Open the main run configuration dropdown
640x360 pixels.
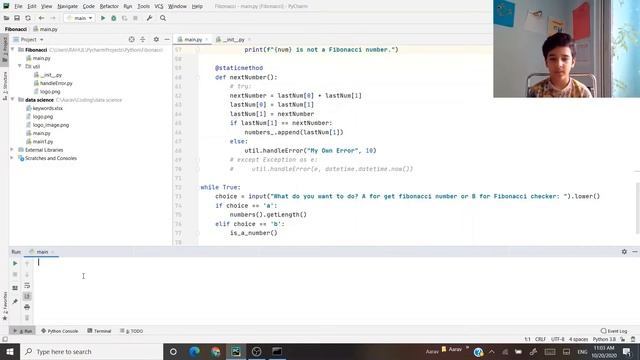79,18
